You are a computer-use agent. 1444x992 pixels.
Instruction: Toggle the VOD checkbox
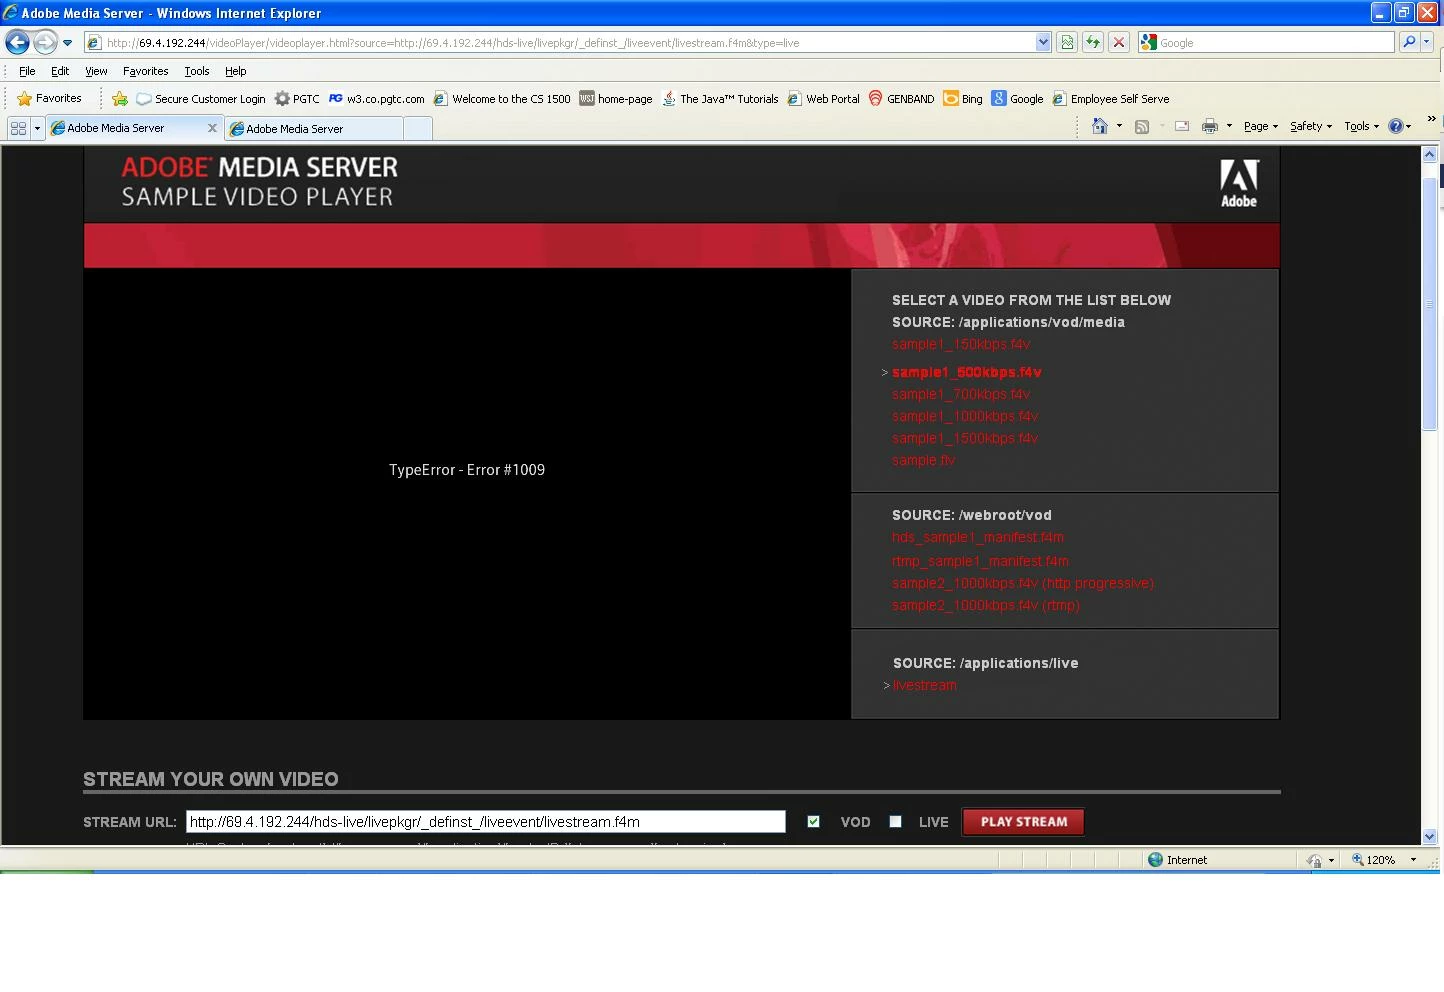(813, 822)
